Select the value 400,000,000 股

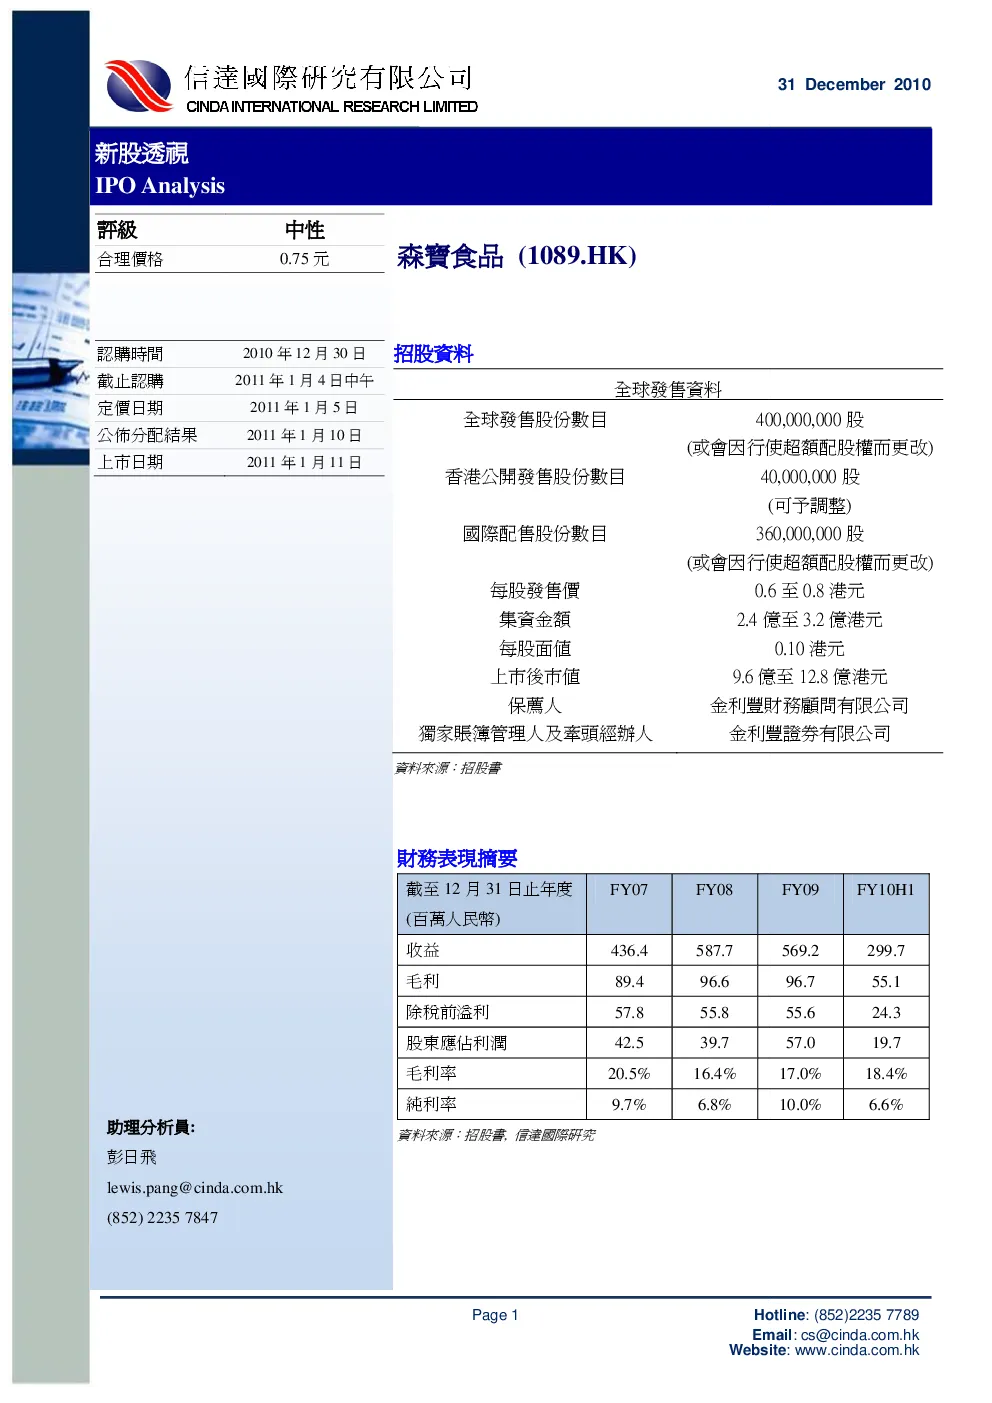[x=810, y=420]
